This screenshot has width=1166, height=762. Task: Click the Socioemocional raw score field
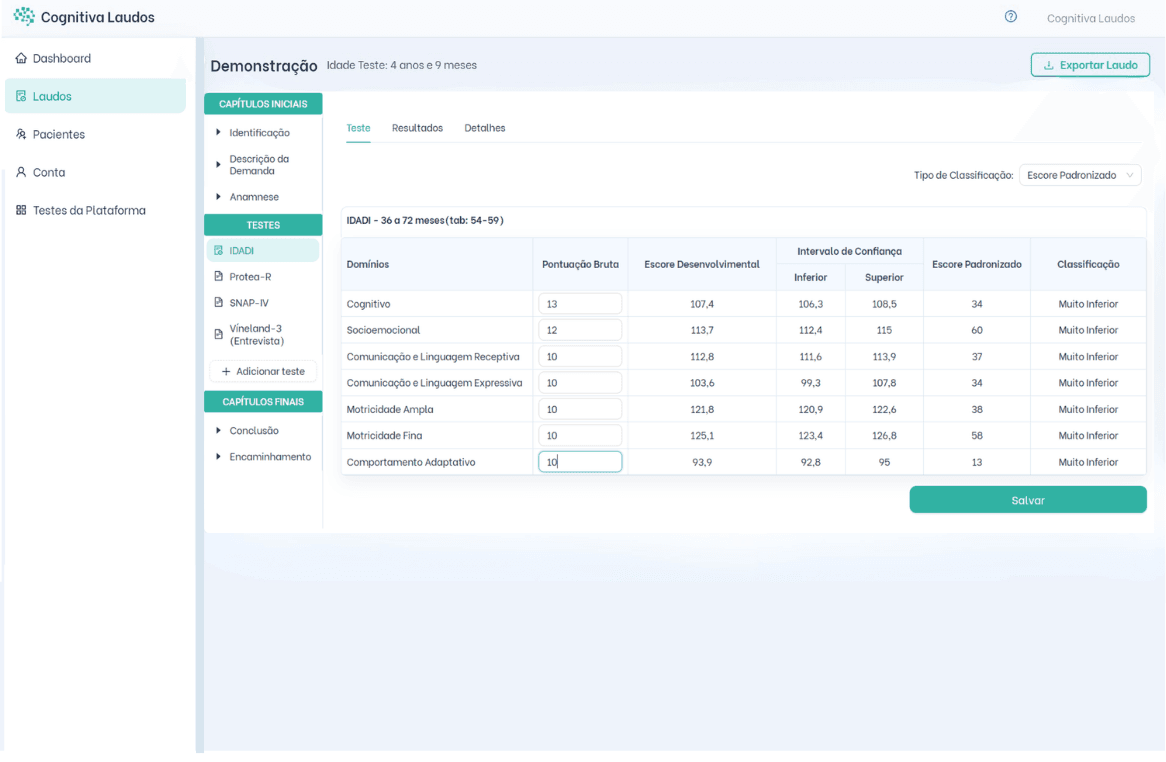(580, 330)
